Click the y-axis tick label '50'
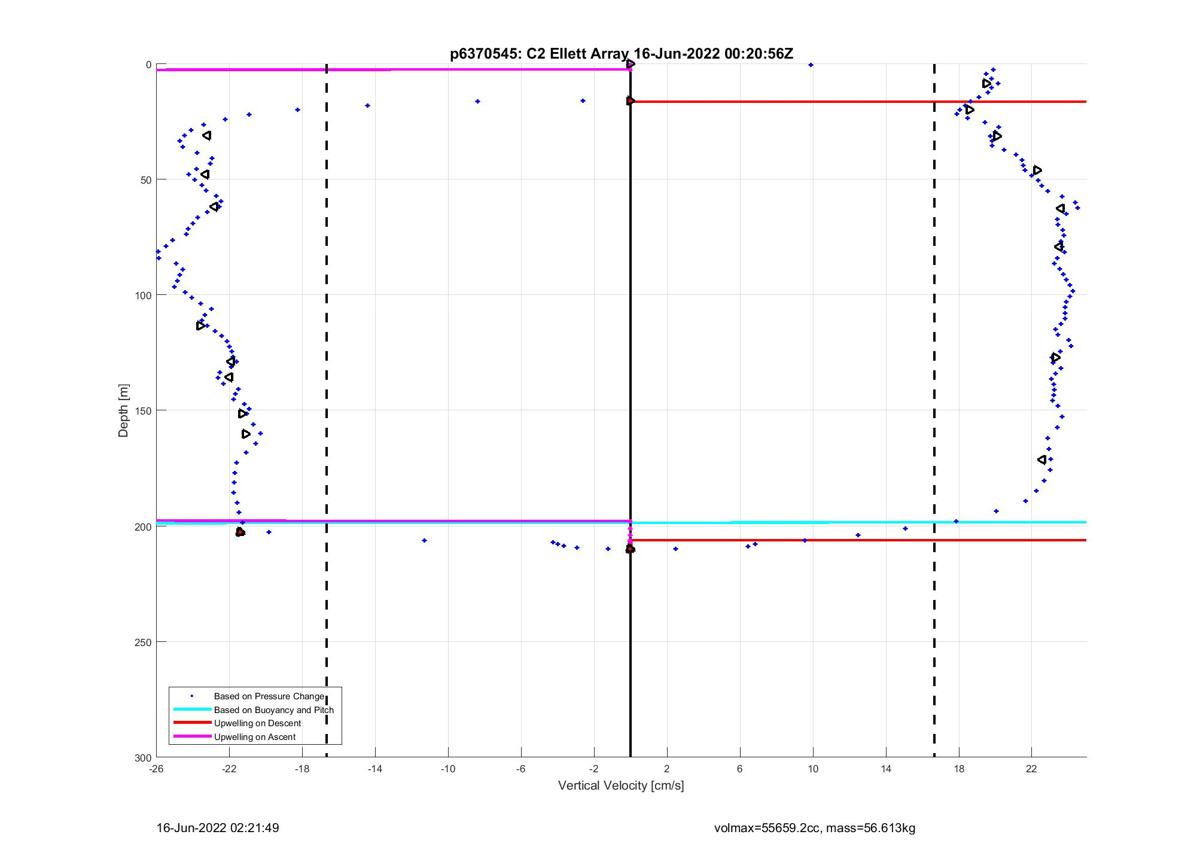The height and width of the screenshot is (851, 1200). click(145, 180)
